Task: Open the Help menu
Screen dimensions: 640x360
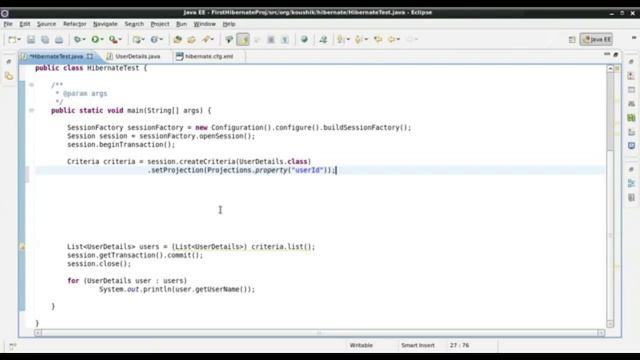Action: click(229, 24)
